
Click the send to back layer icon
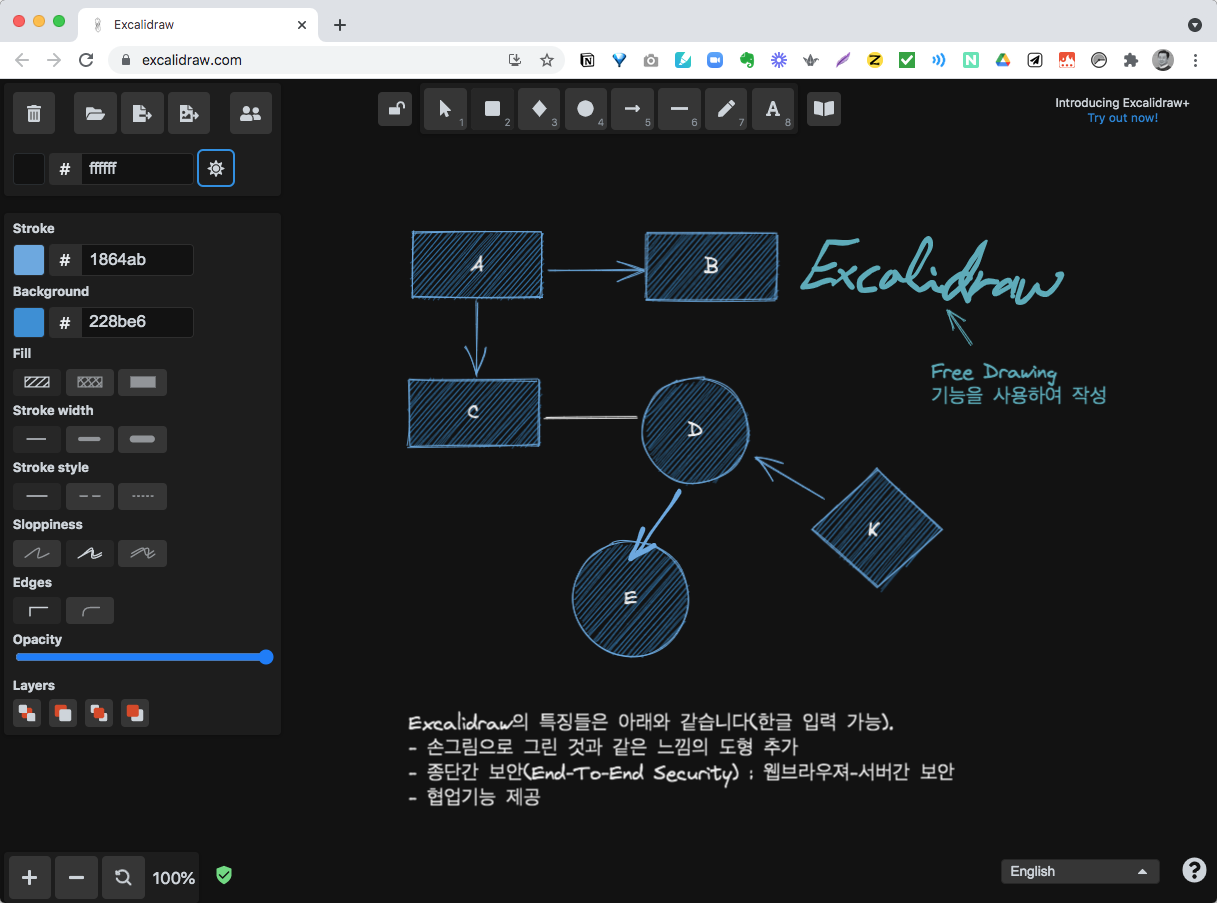[27, 713]
